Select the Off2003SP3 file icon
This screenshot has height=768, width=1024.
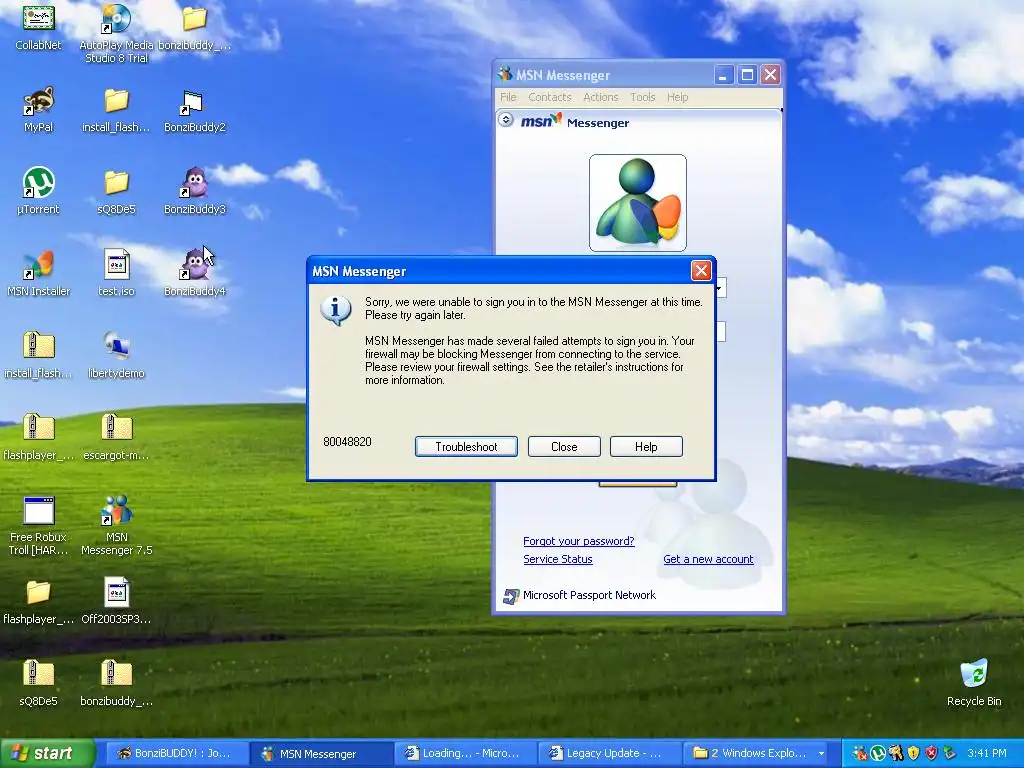click(116, 601)
